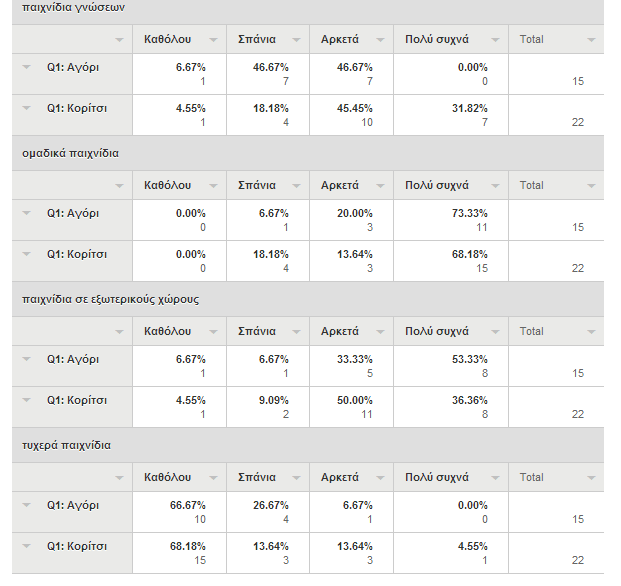Click arrow beside Q1: Κορίτσι in παιχνίδια γνώσεων
621x586 pixels.
[x=27, y=108]
